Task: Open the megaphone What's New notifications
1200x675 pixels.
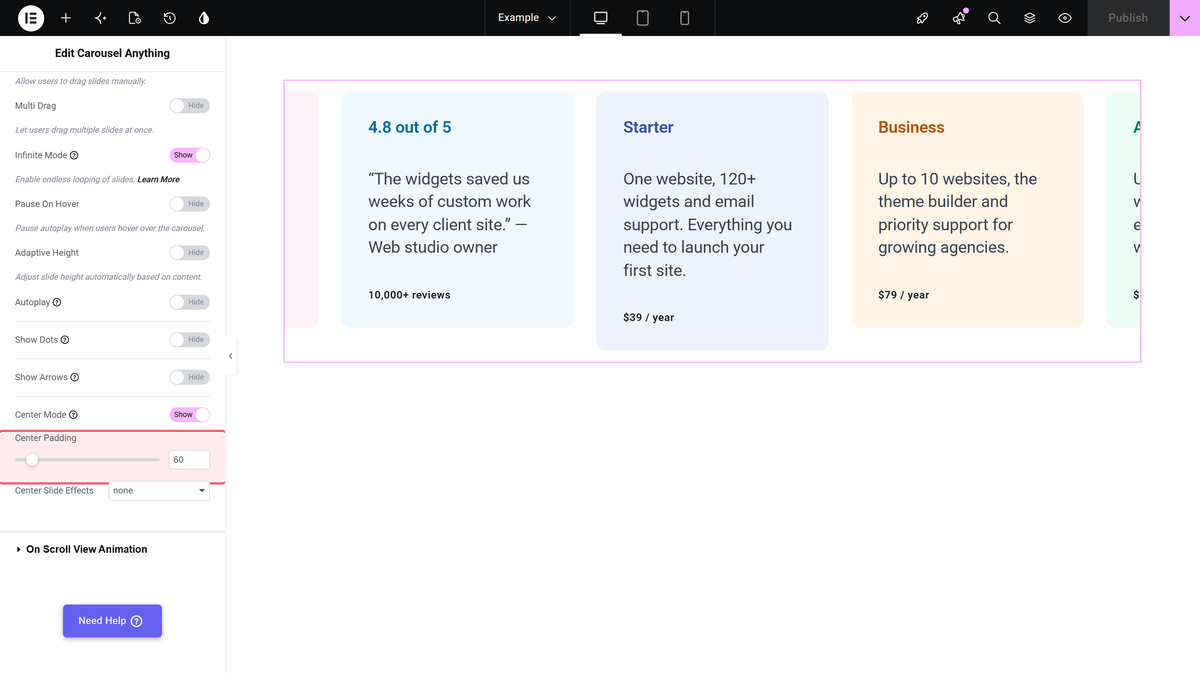Action: click(x=959, y=18)
